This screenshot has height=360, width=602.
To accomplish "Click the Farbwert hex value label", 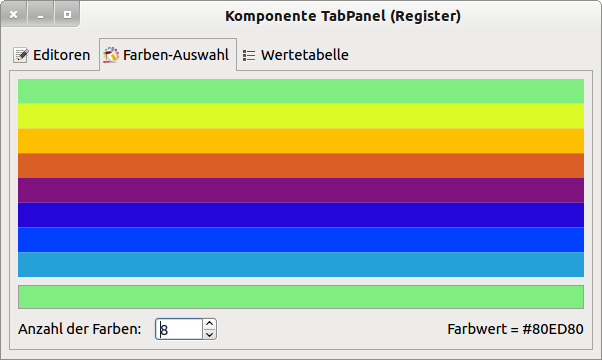I will tap(515, 329).
